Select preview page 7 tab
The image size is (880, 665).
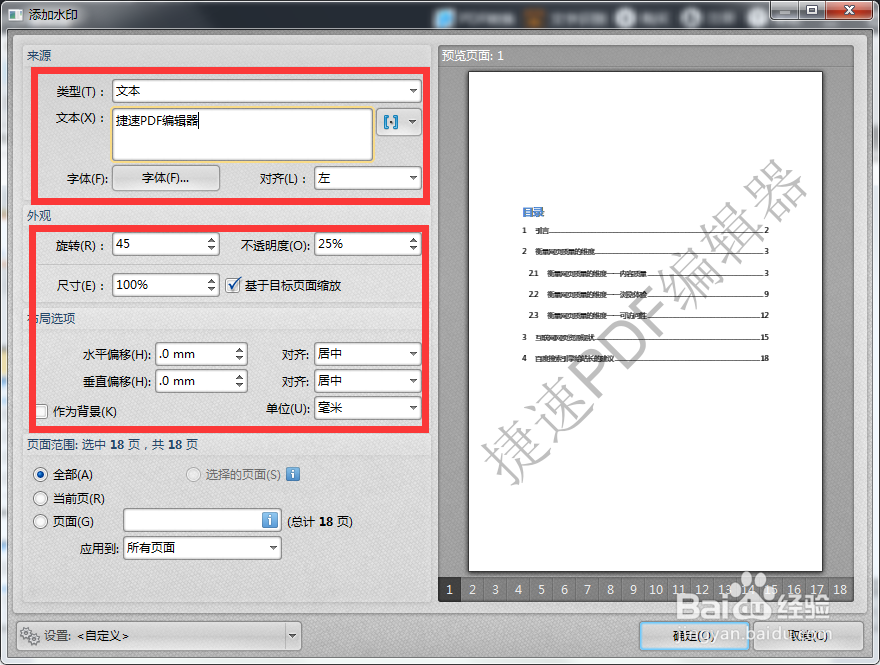pos(588,590)
